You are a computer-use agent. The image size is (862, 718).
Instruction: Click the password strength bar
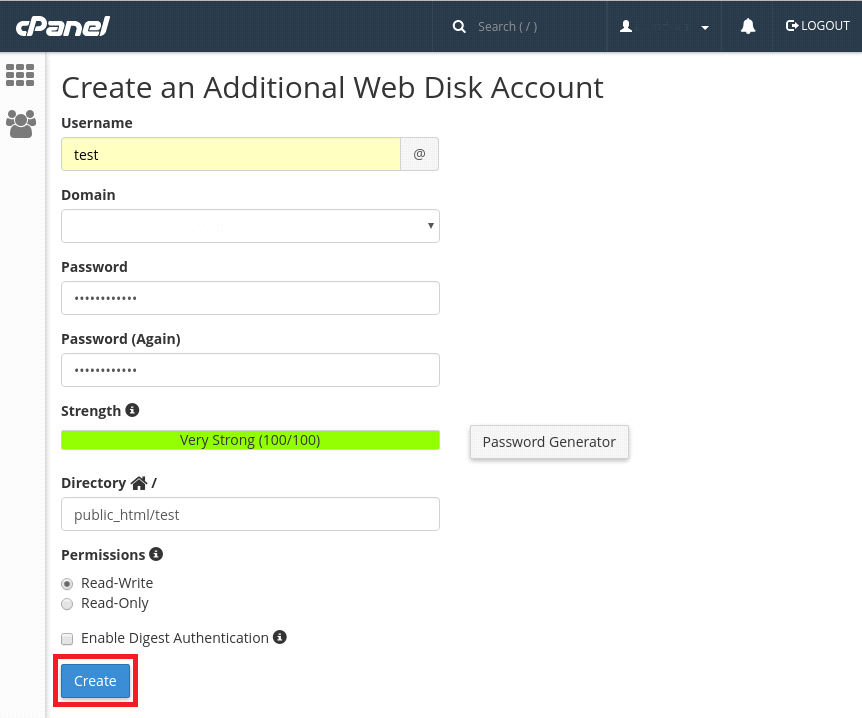(250, 440)
